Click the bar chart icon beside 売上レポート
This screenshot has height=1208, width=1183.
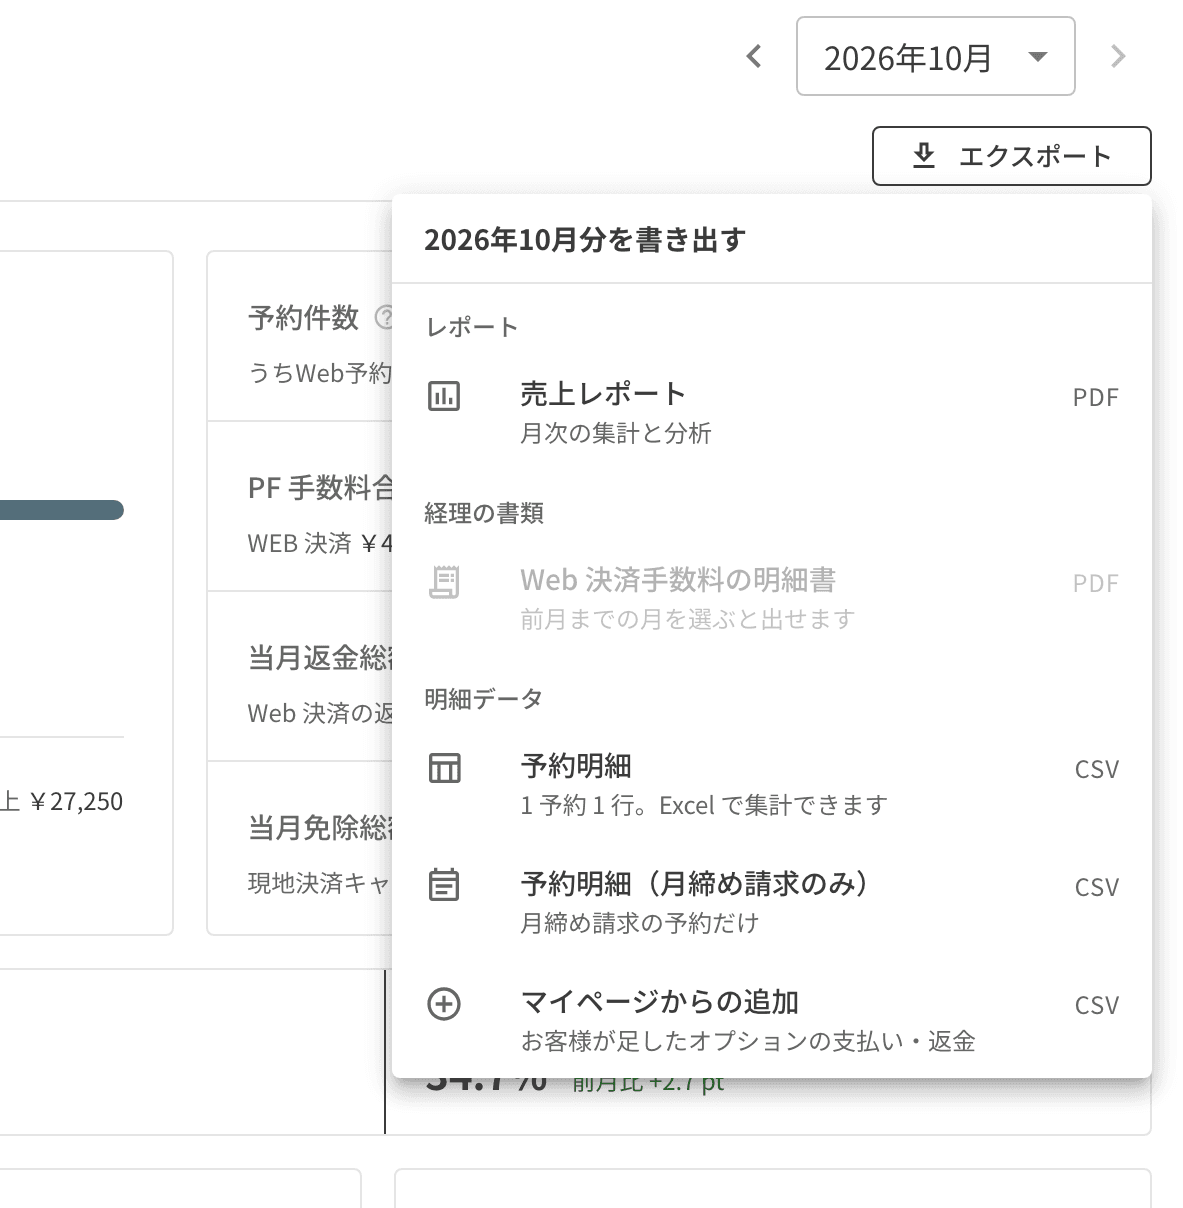click(444, 396)
